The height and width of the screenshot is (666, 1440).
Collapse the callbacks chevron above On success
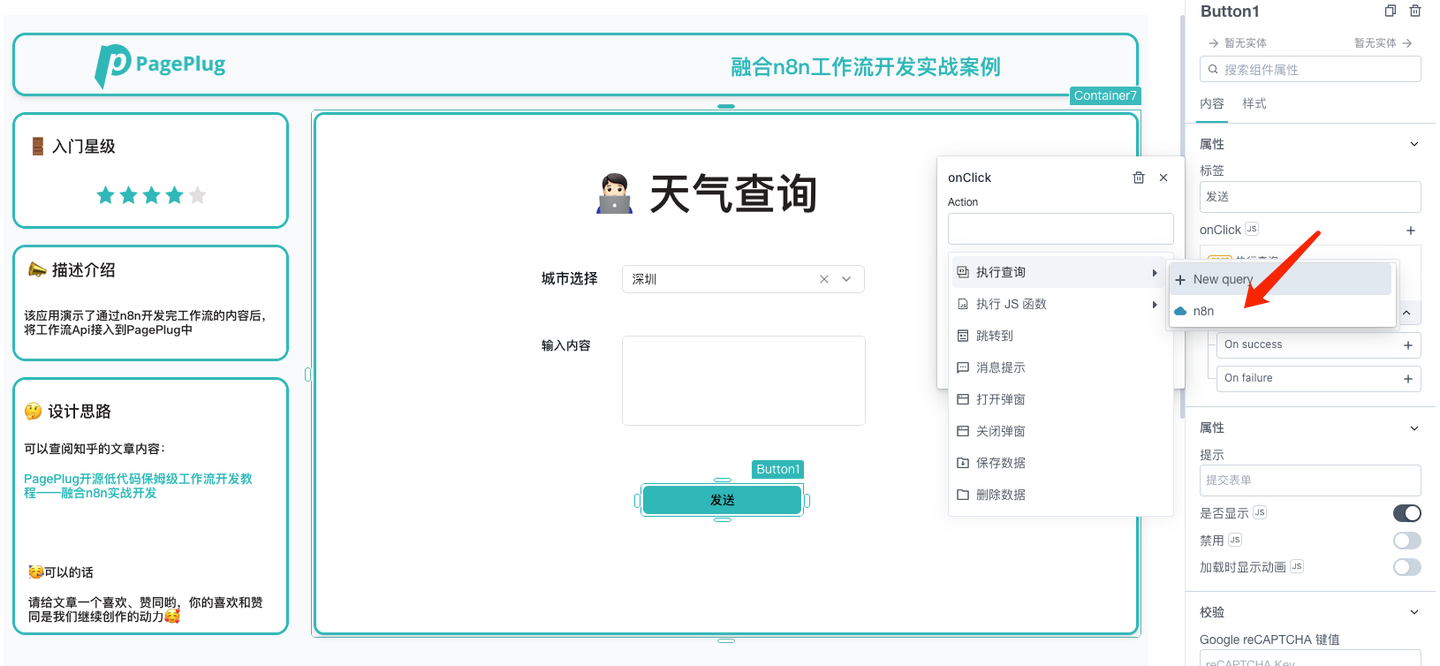coord(1406,314)
